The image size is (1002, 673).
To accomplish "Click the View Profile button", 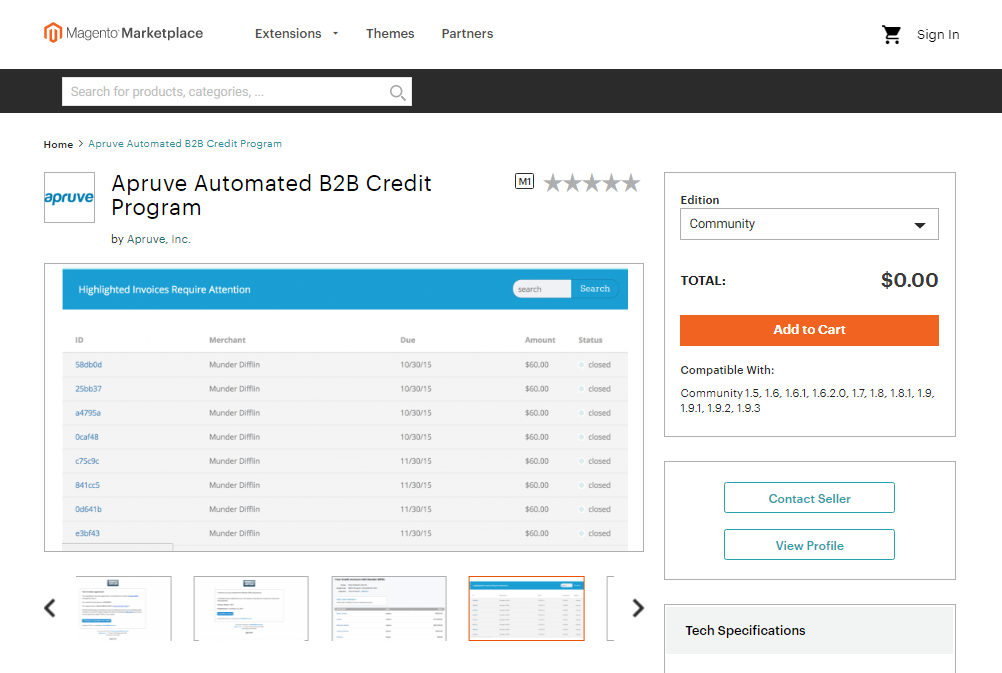I will pos(809,545).
